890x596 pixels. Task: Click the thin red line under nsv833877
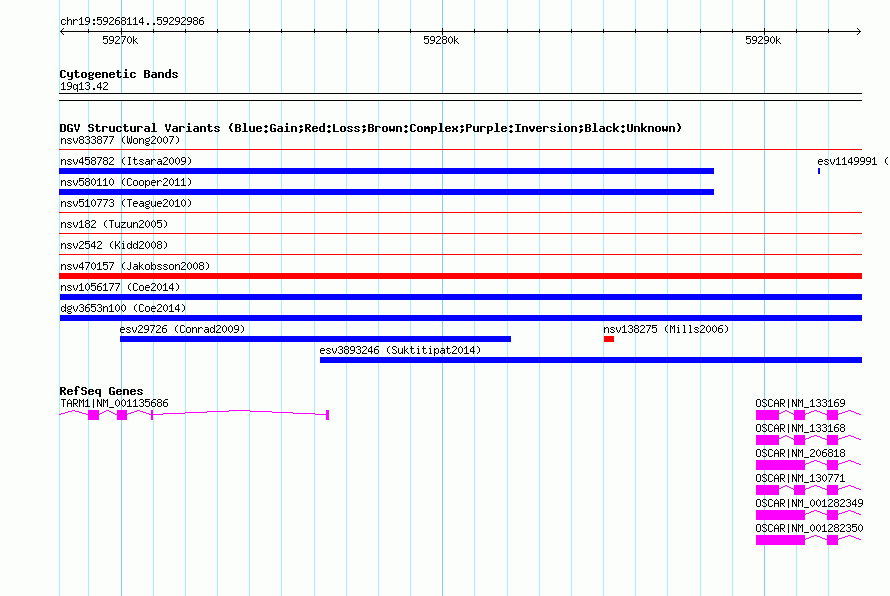[461, 150]
